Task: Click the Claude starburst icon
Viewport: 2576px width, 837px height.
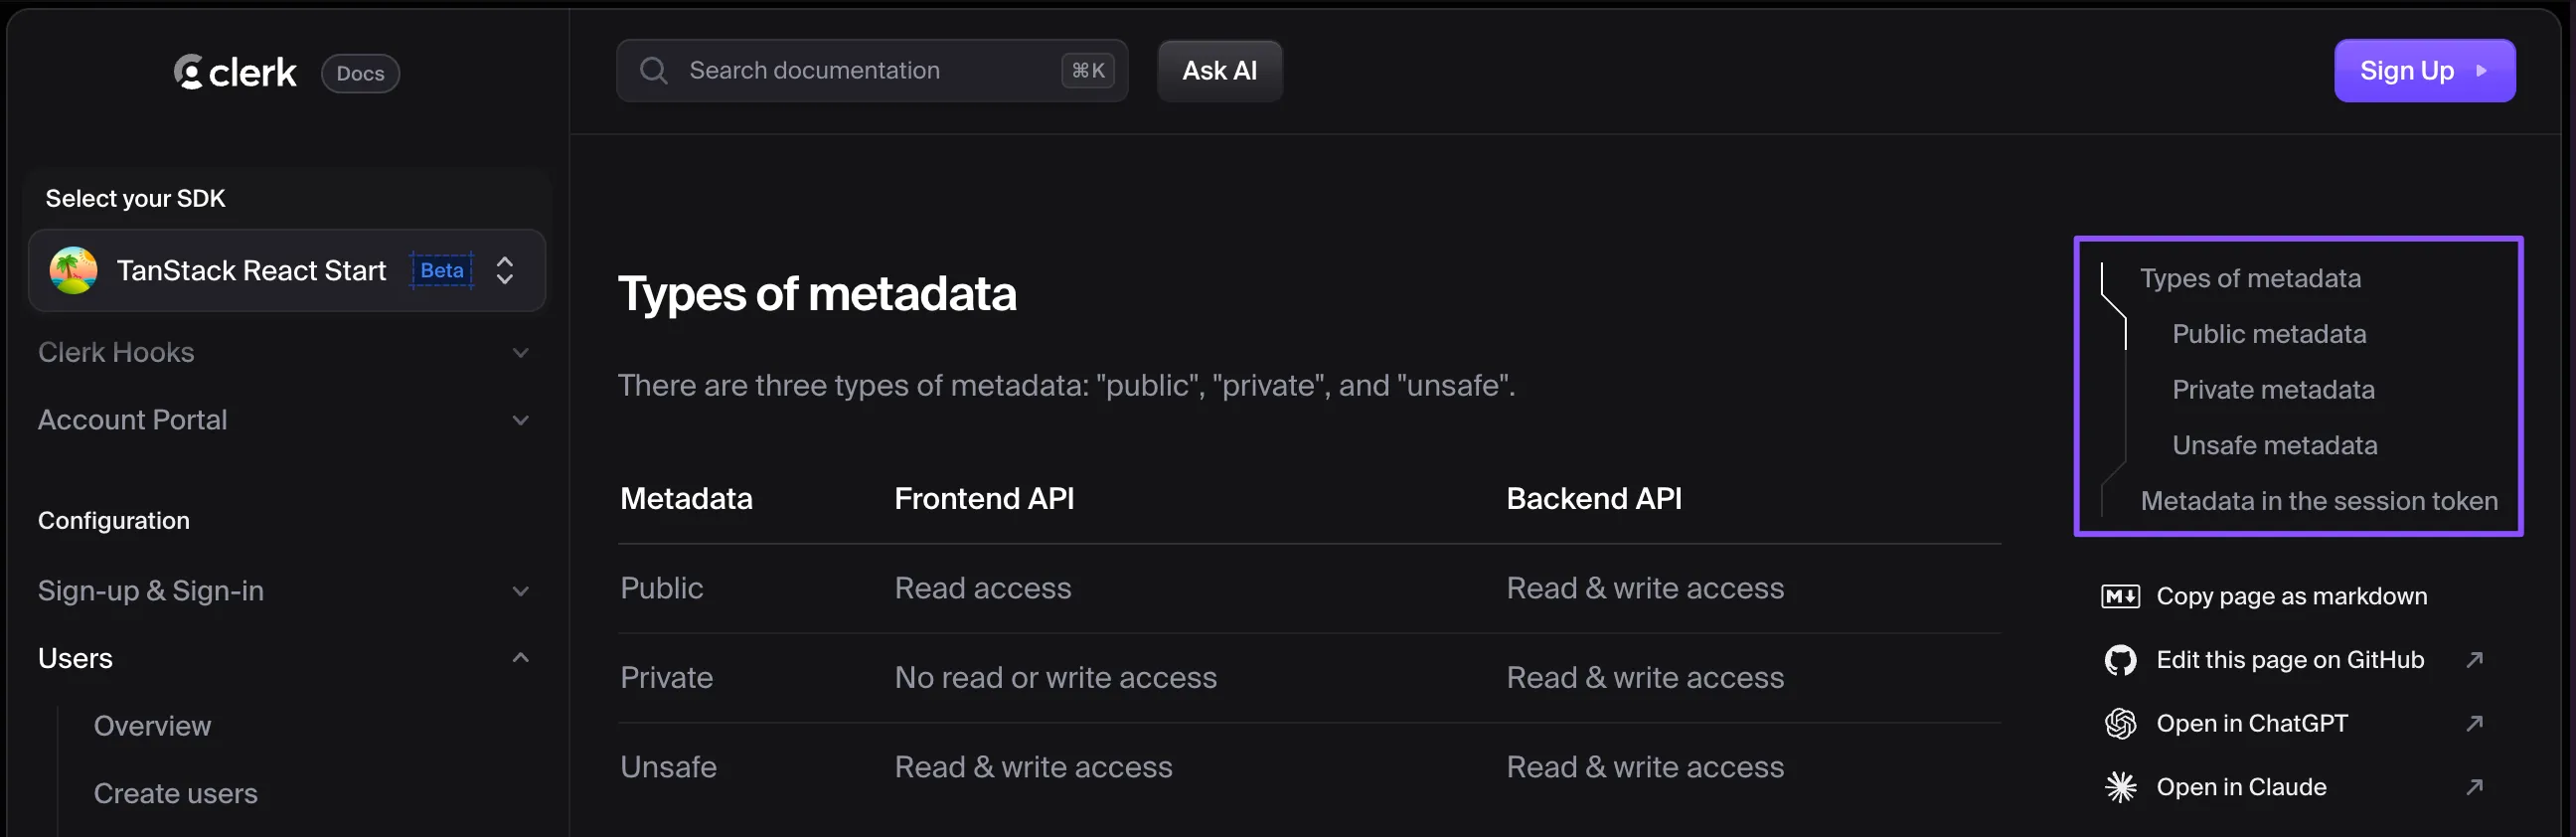Action: click(2120, 788)
